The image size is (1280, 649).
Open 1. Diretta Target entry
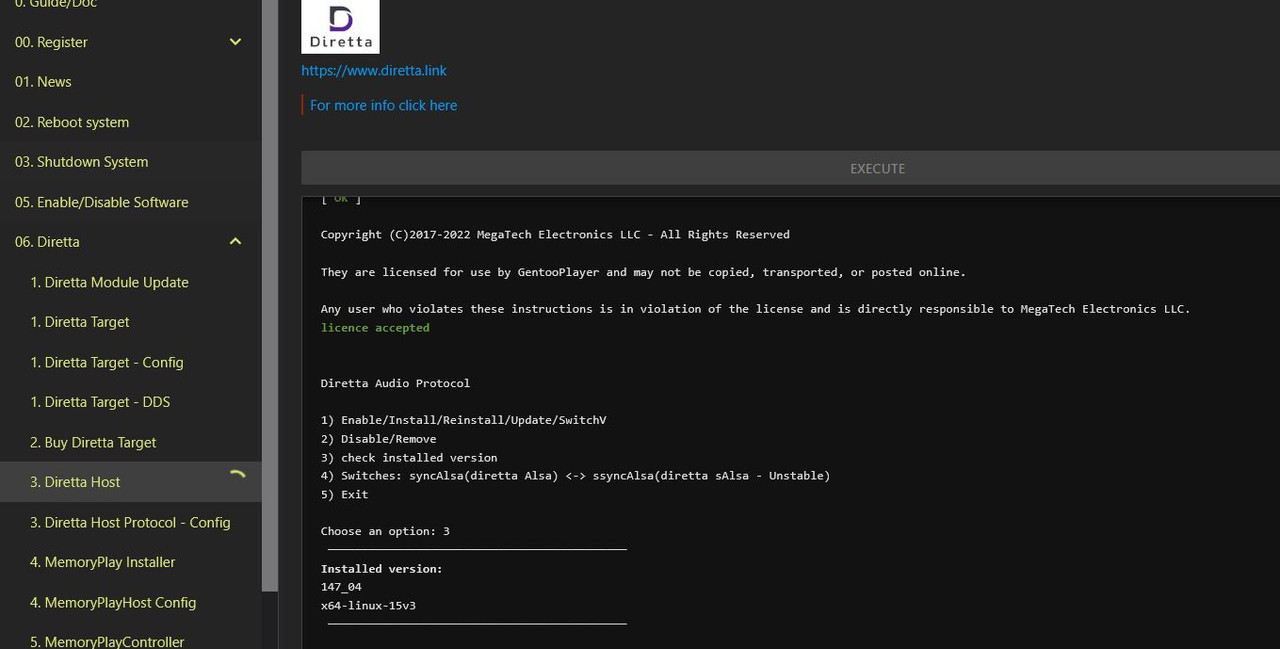[131, 322]
